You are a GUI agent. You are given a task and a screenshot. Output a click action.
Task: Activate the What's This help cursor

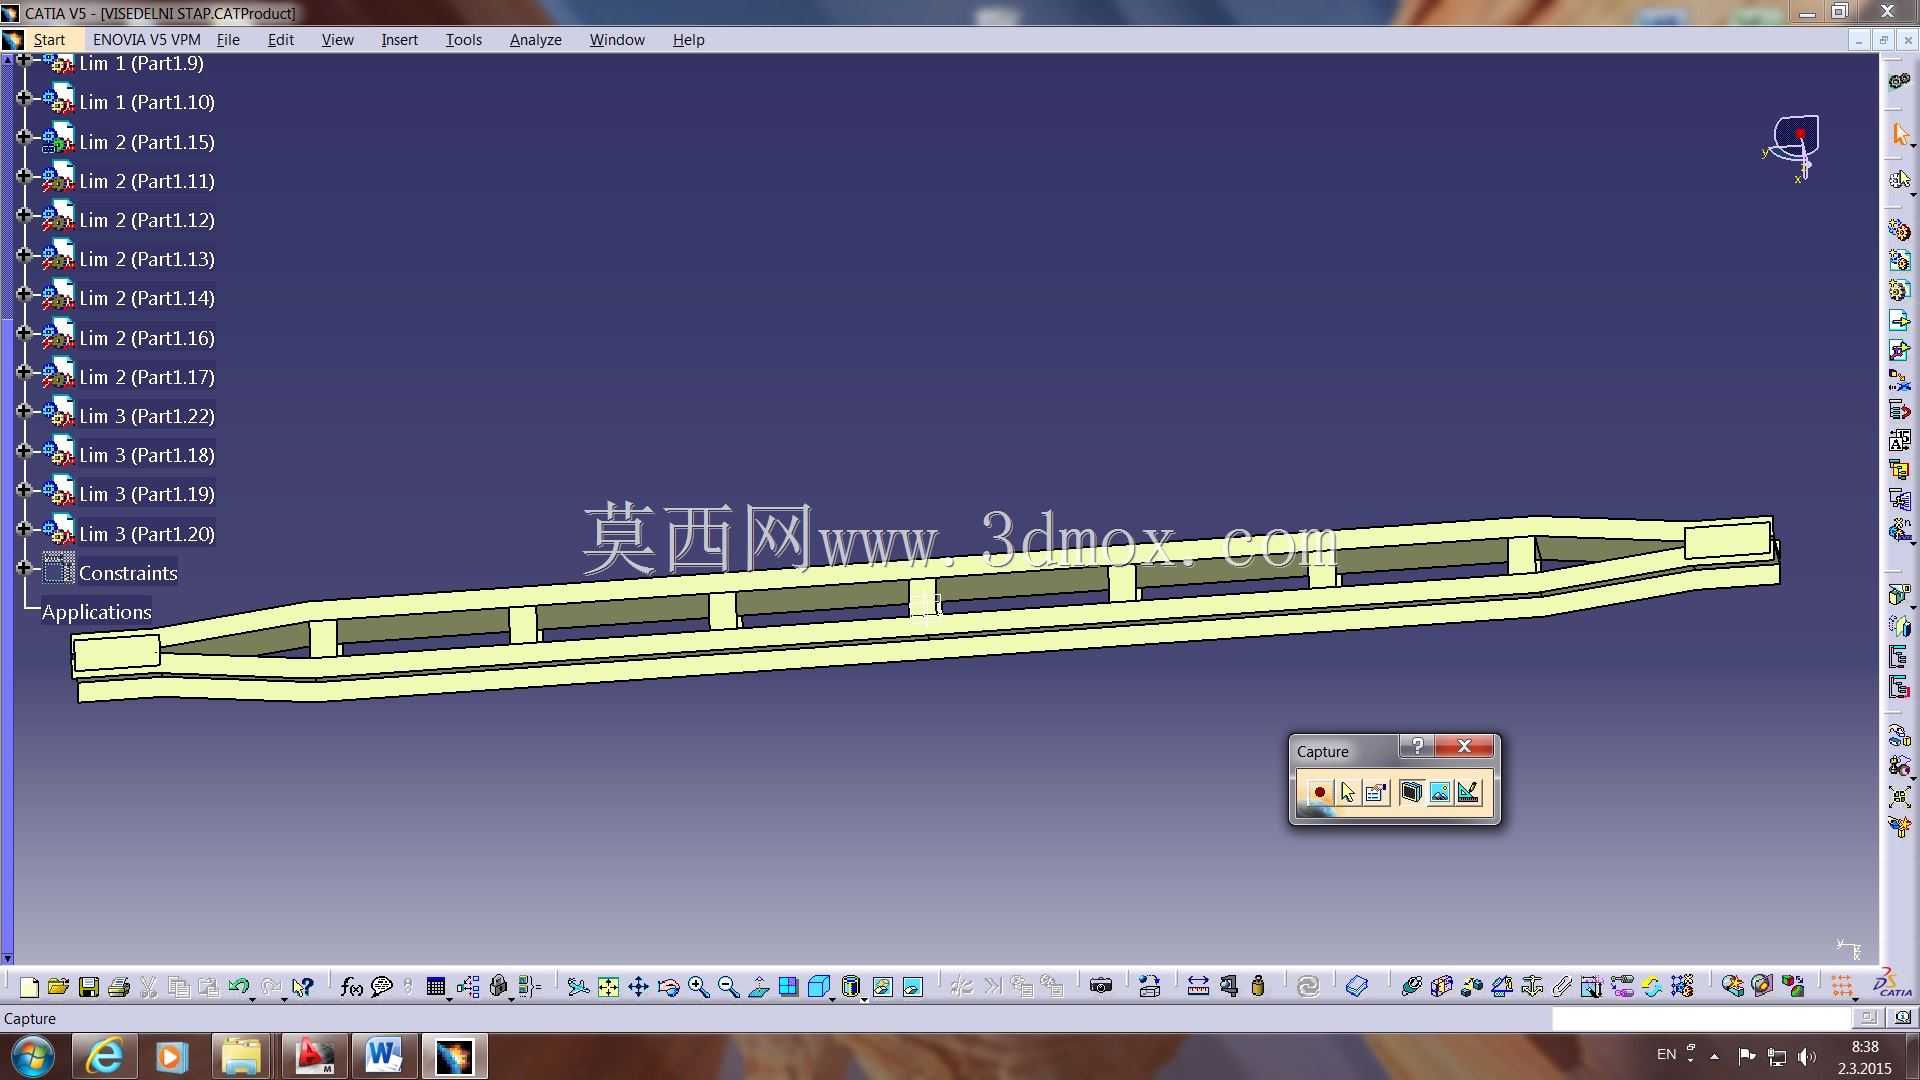(x=303, y=988)
